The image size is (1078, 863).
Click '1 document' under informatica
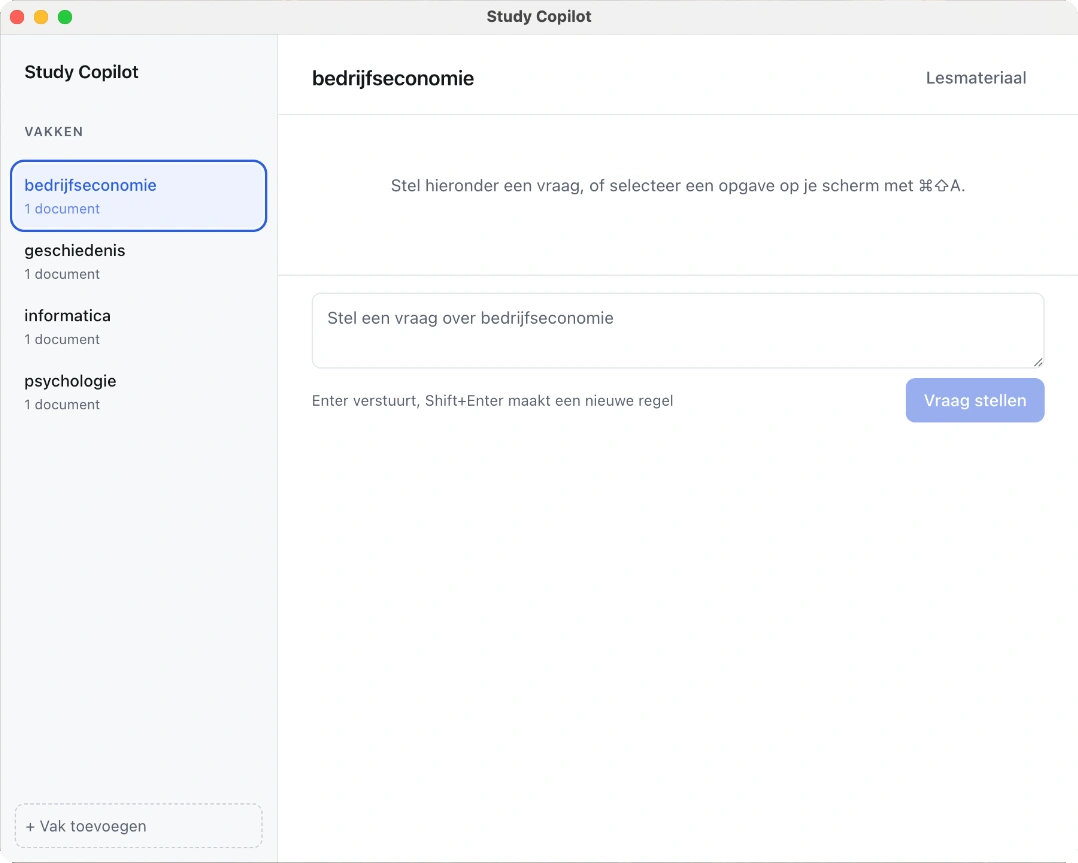tap(62, 339)
